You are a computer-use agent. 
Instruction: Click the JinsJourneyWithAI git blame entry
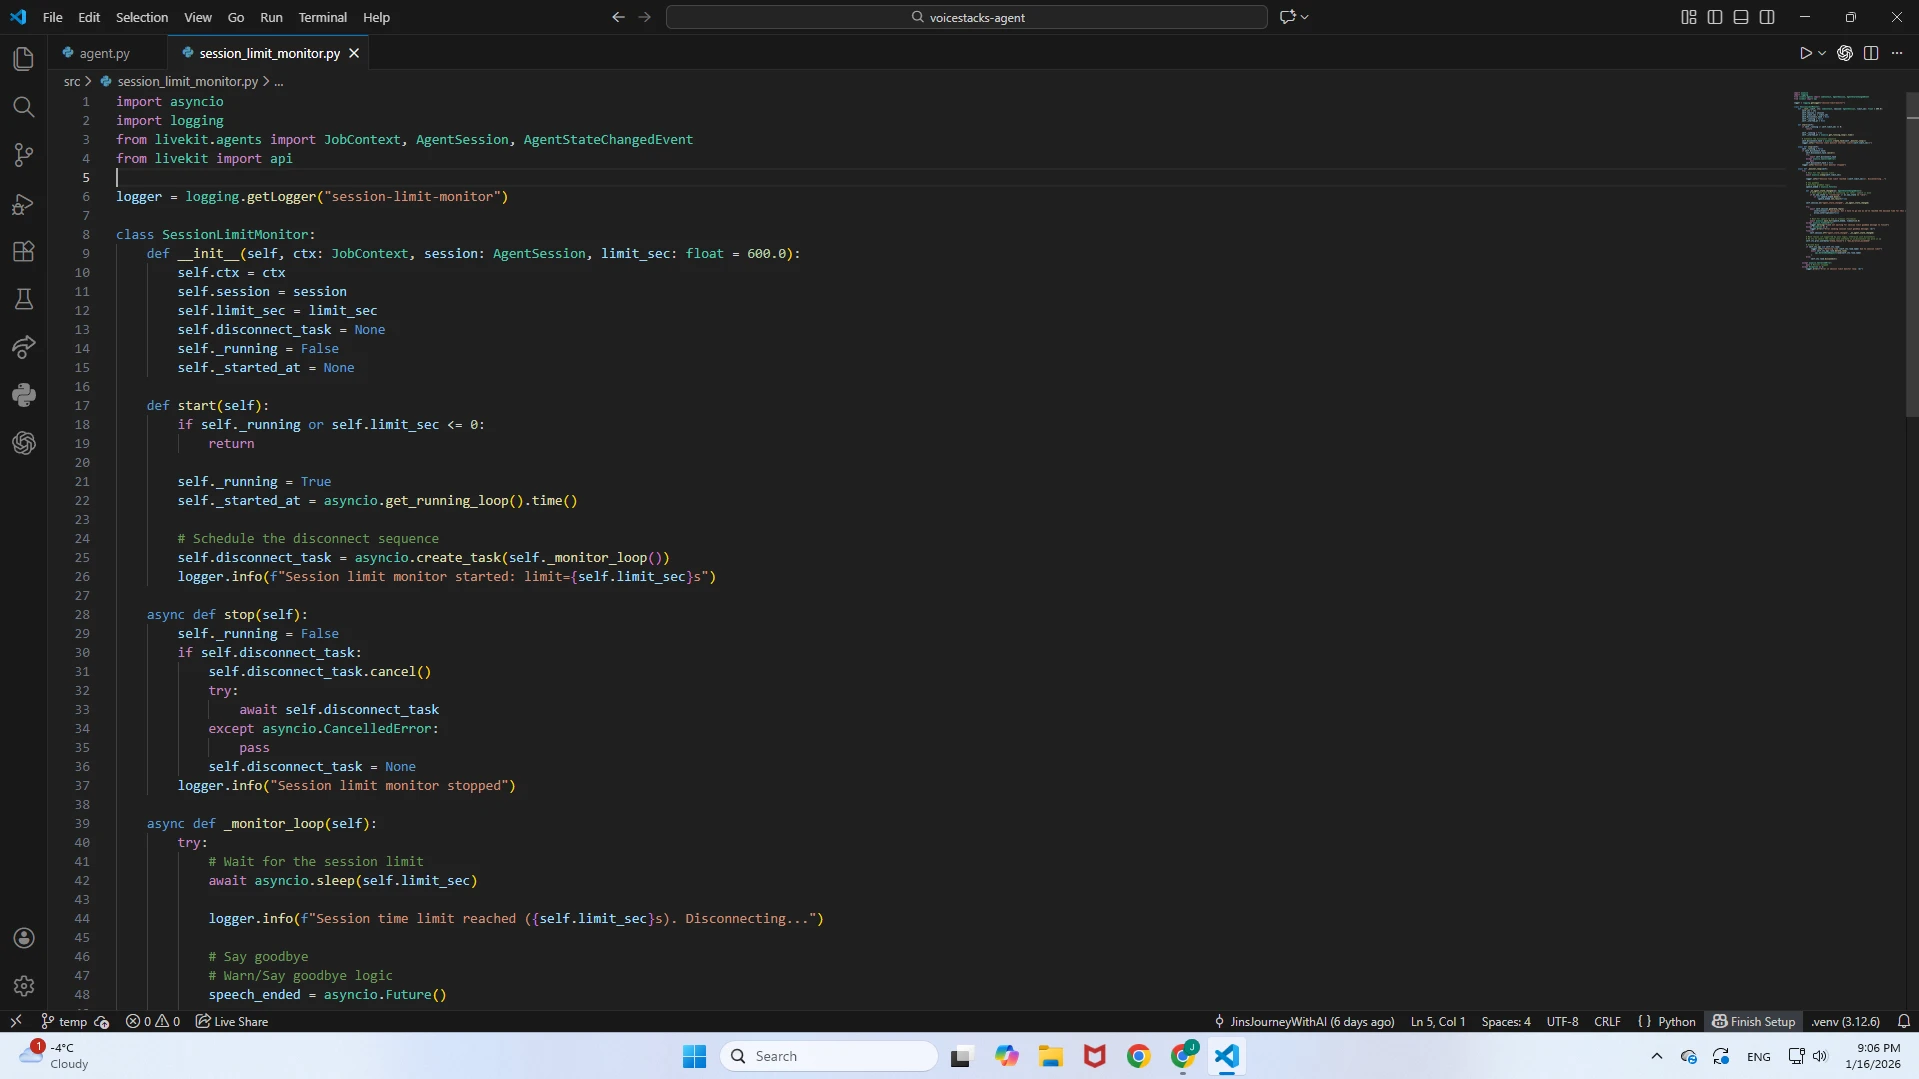[1304, 1022]
